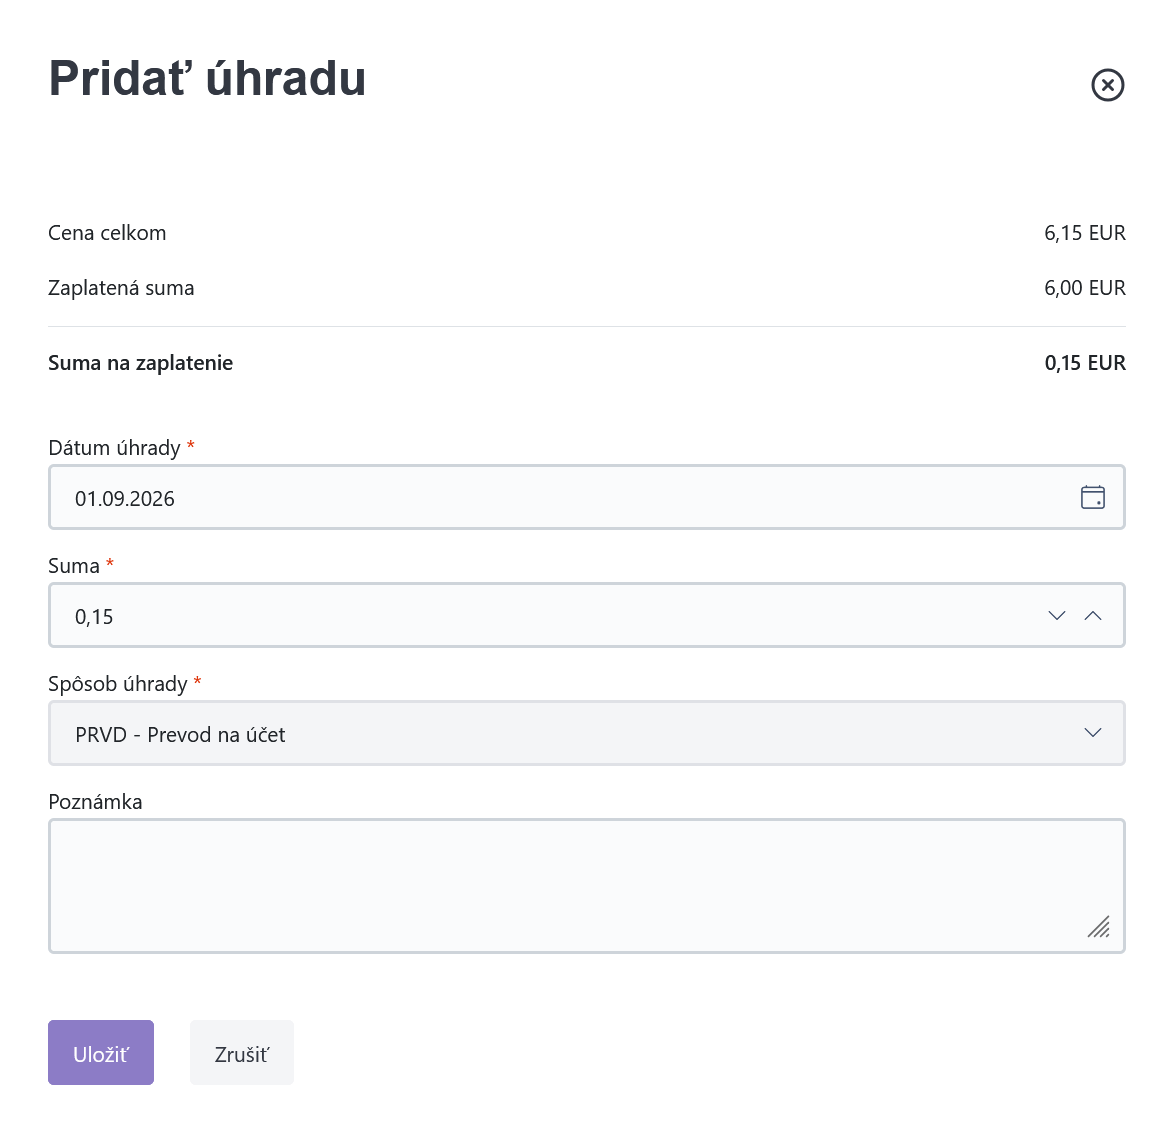Select the 6,00 EUR paid amount value
Image resolution: width=1171 pixels, height=1129 pixels.
click(x=1085, y=288)
